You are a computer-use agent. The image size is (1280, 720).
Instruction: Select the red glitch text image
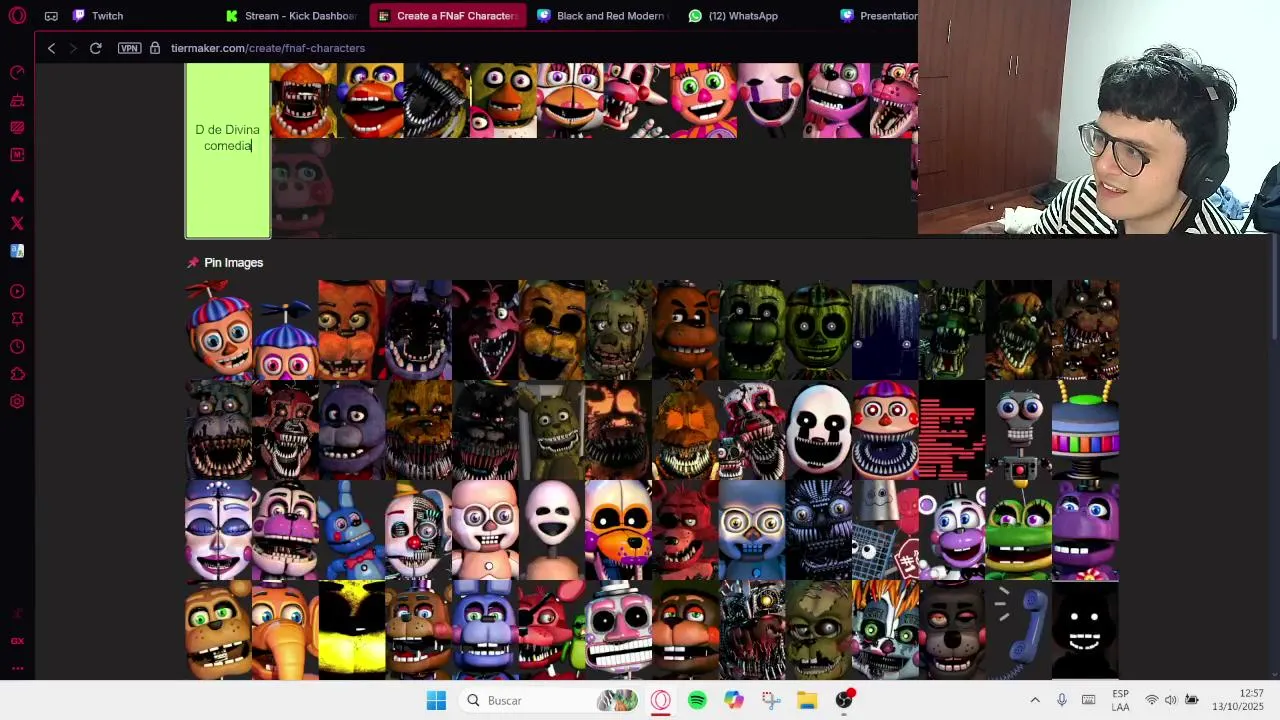[952, 430]
